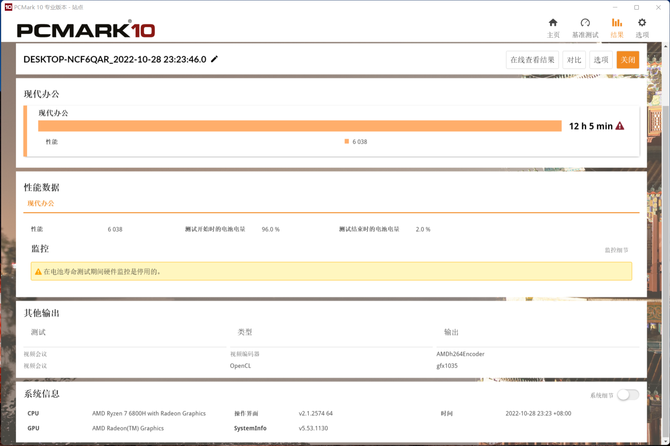Click the 12 h 5 min battery result
This screenshot has height=446, width=670.
click(591, 126)
